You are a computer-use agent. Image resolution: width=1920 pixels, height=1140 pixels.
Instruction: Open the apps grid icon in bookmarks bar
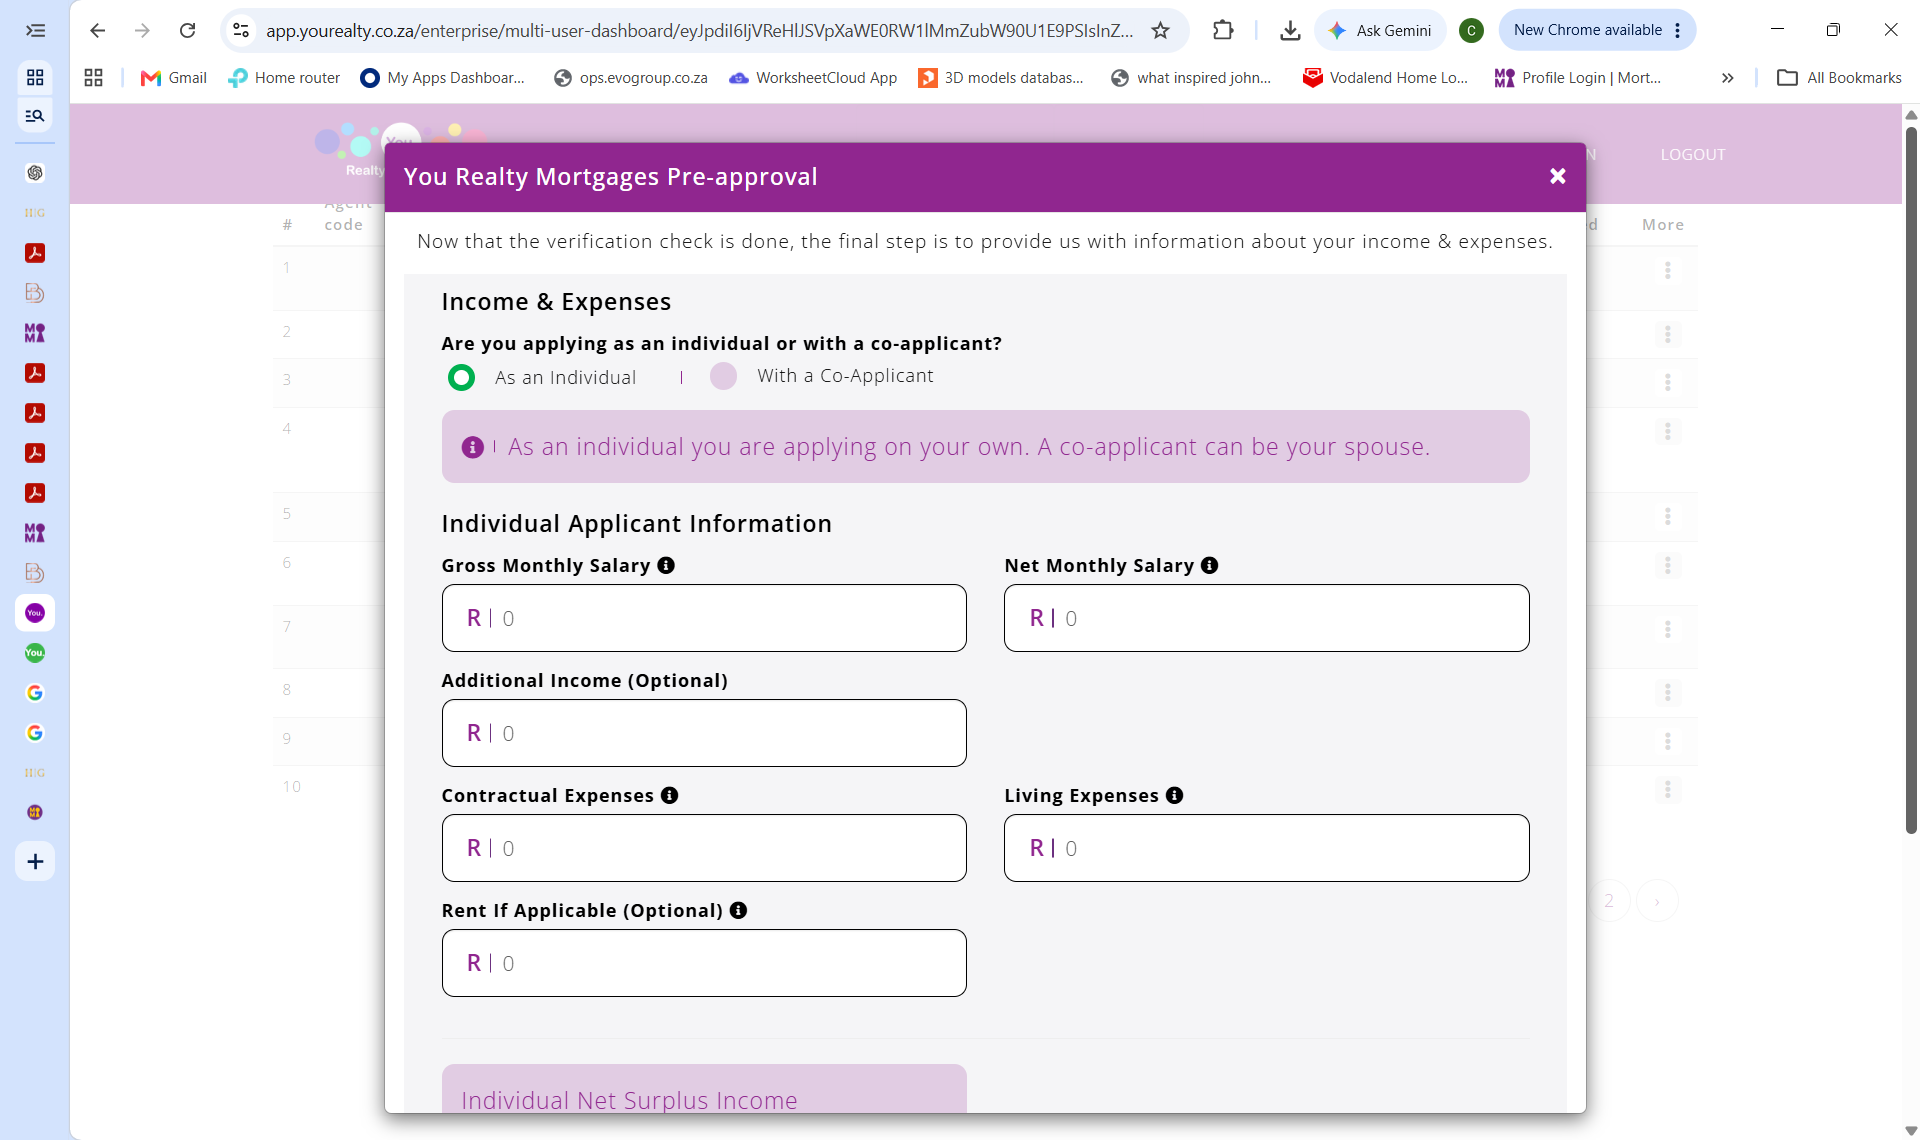click(x=94, y=78)
